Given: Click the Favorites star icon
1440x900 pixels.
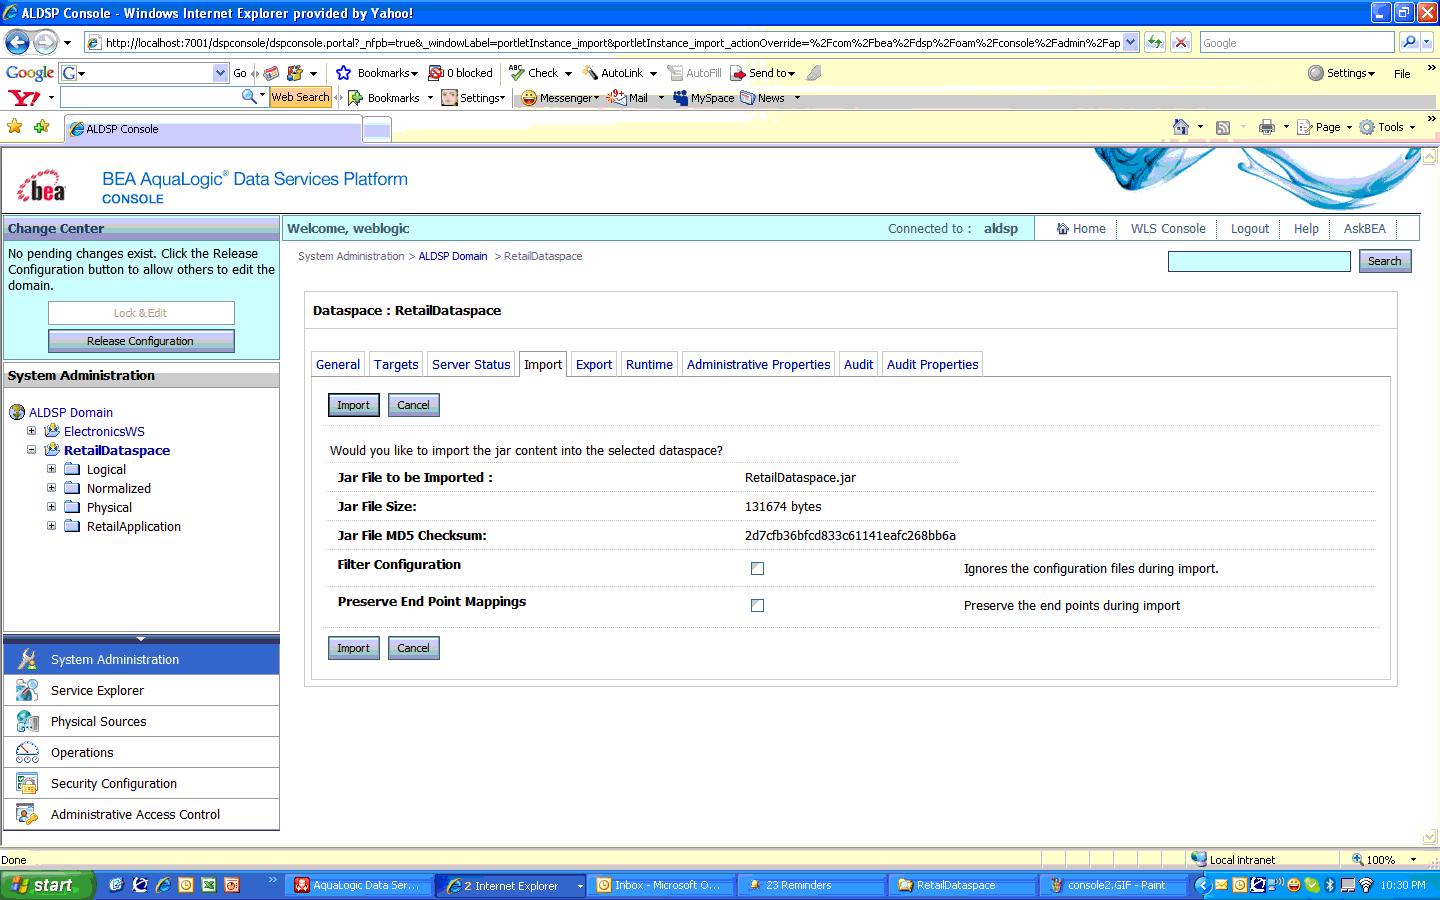Looking at the screenshot, I should tap(14, 126).
